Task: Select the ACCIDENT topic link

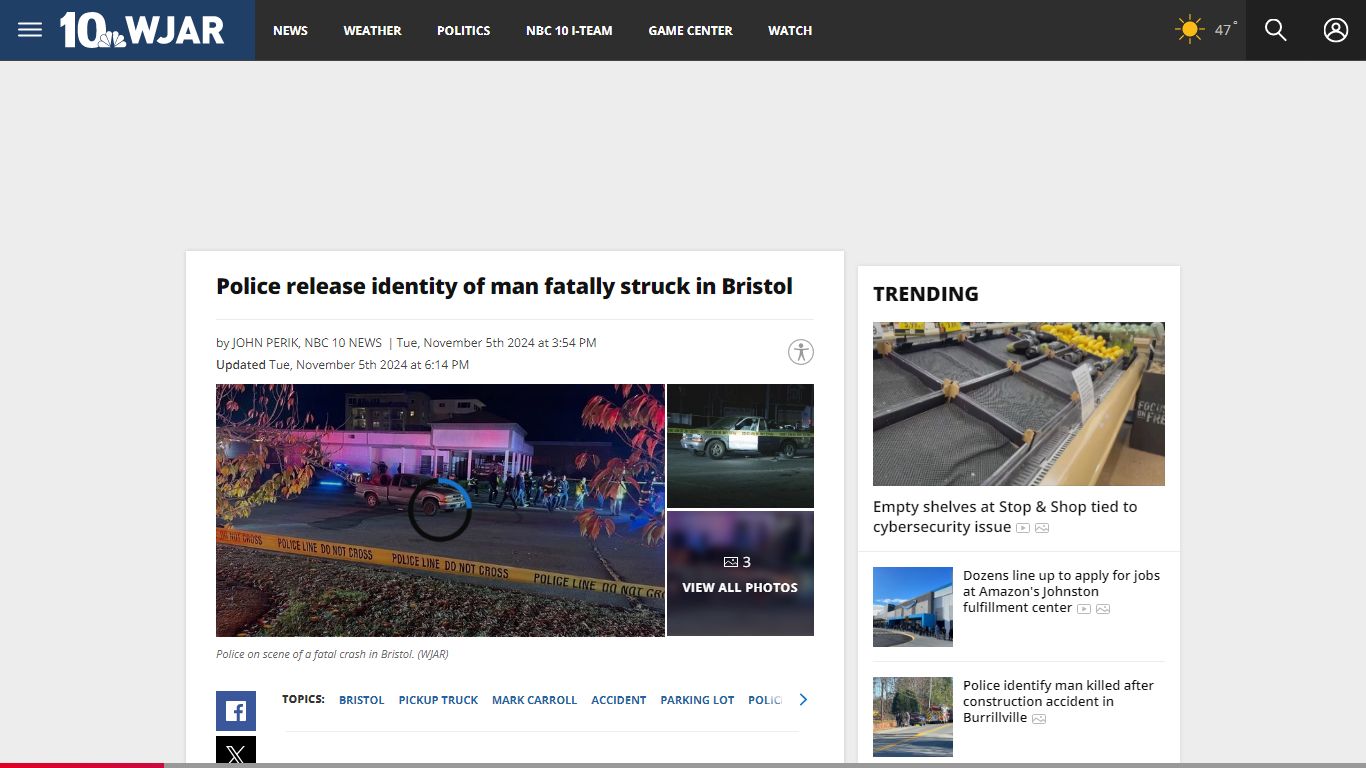Action: coord(618,700)
